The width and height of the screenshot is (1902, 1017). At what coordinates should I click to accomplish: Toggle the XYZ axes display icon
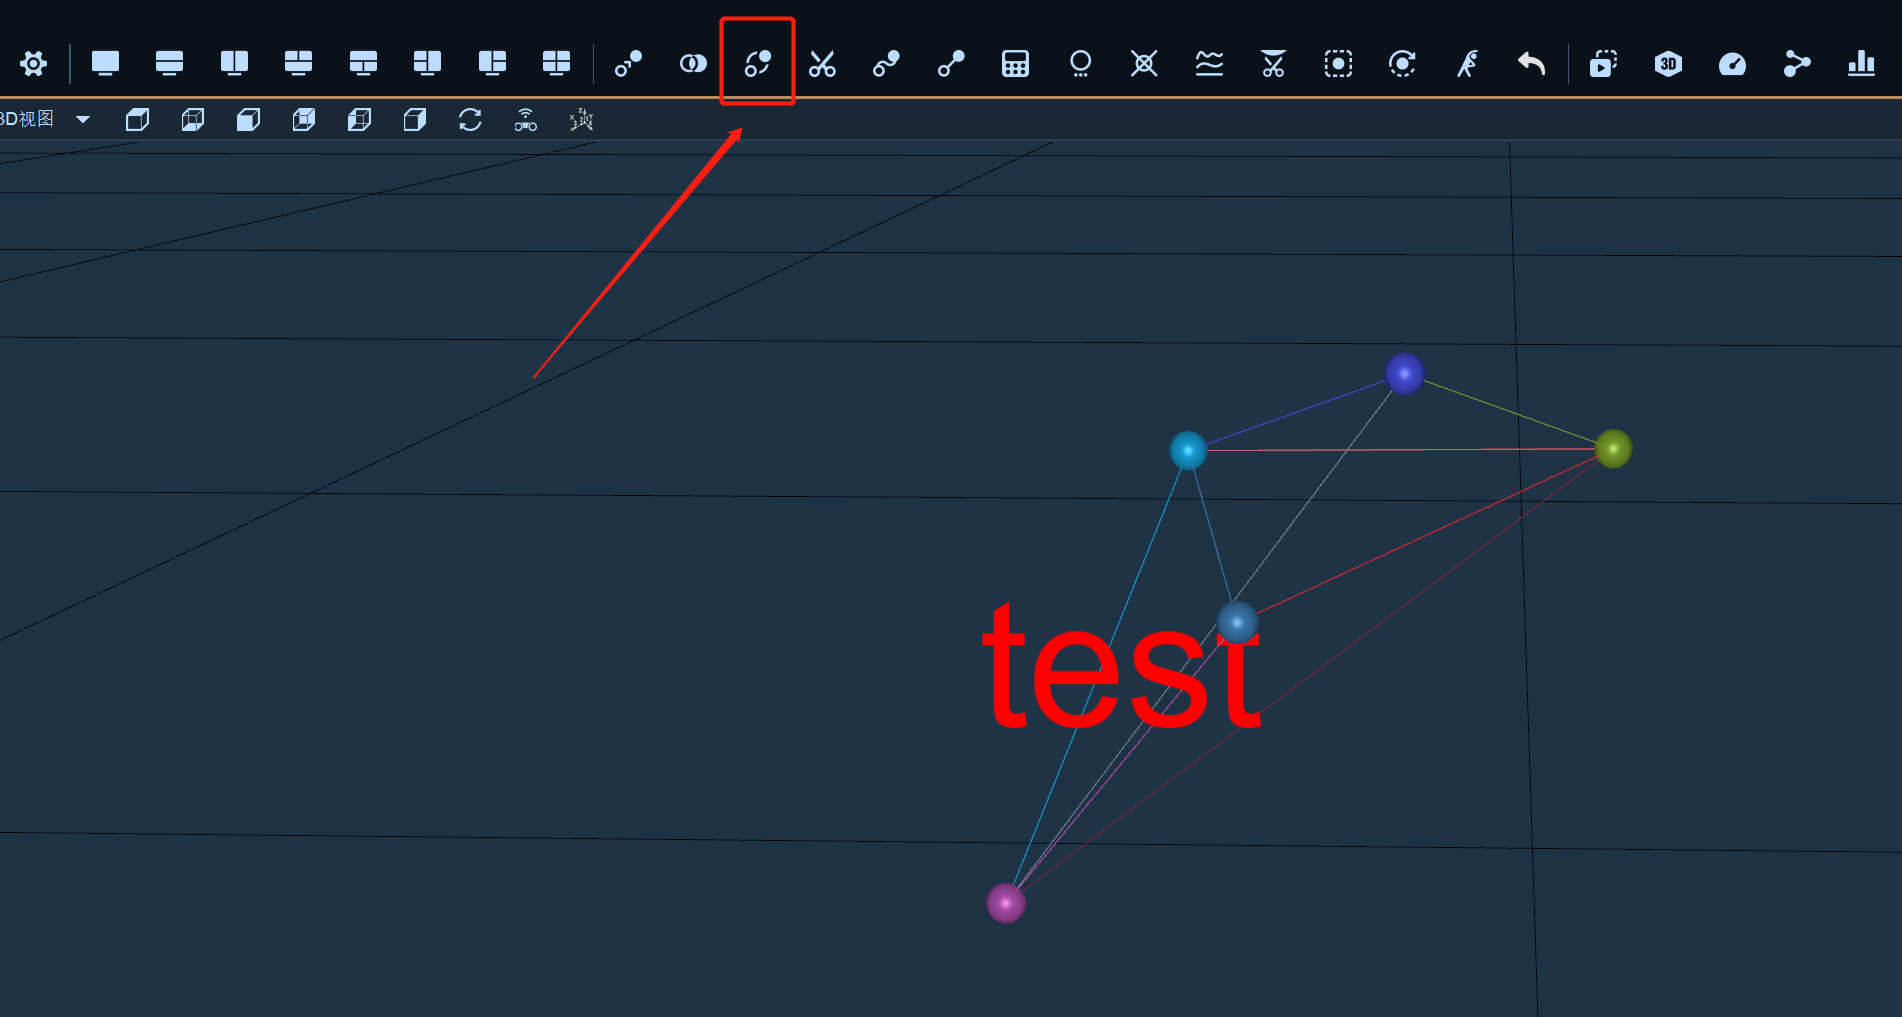tap(581, 120)
